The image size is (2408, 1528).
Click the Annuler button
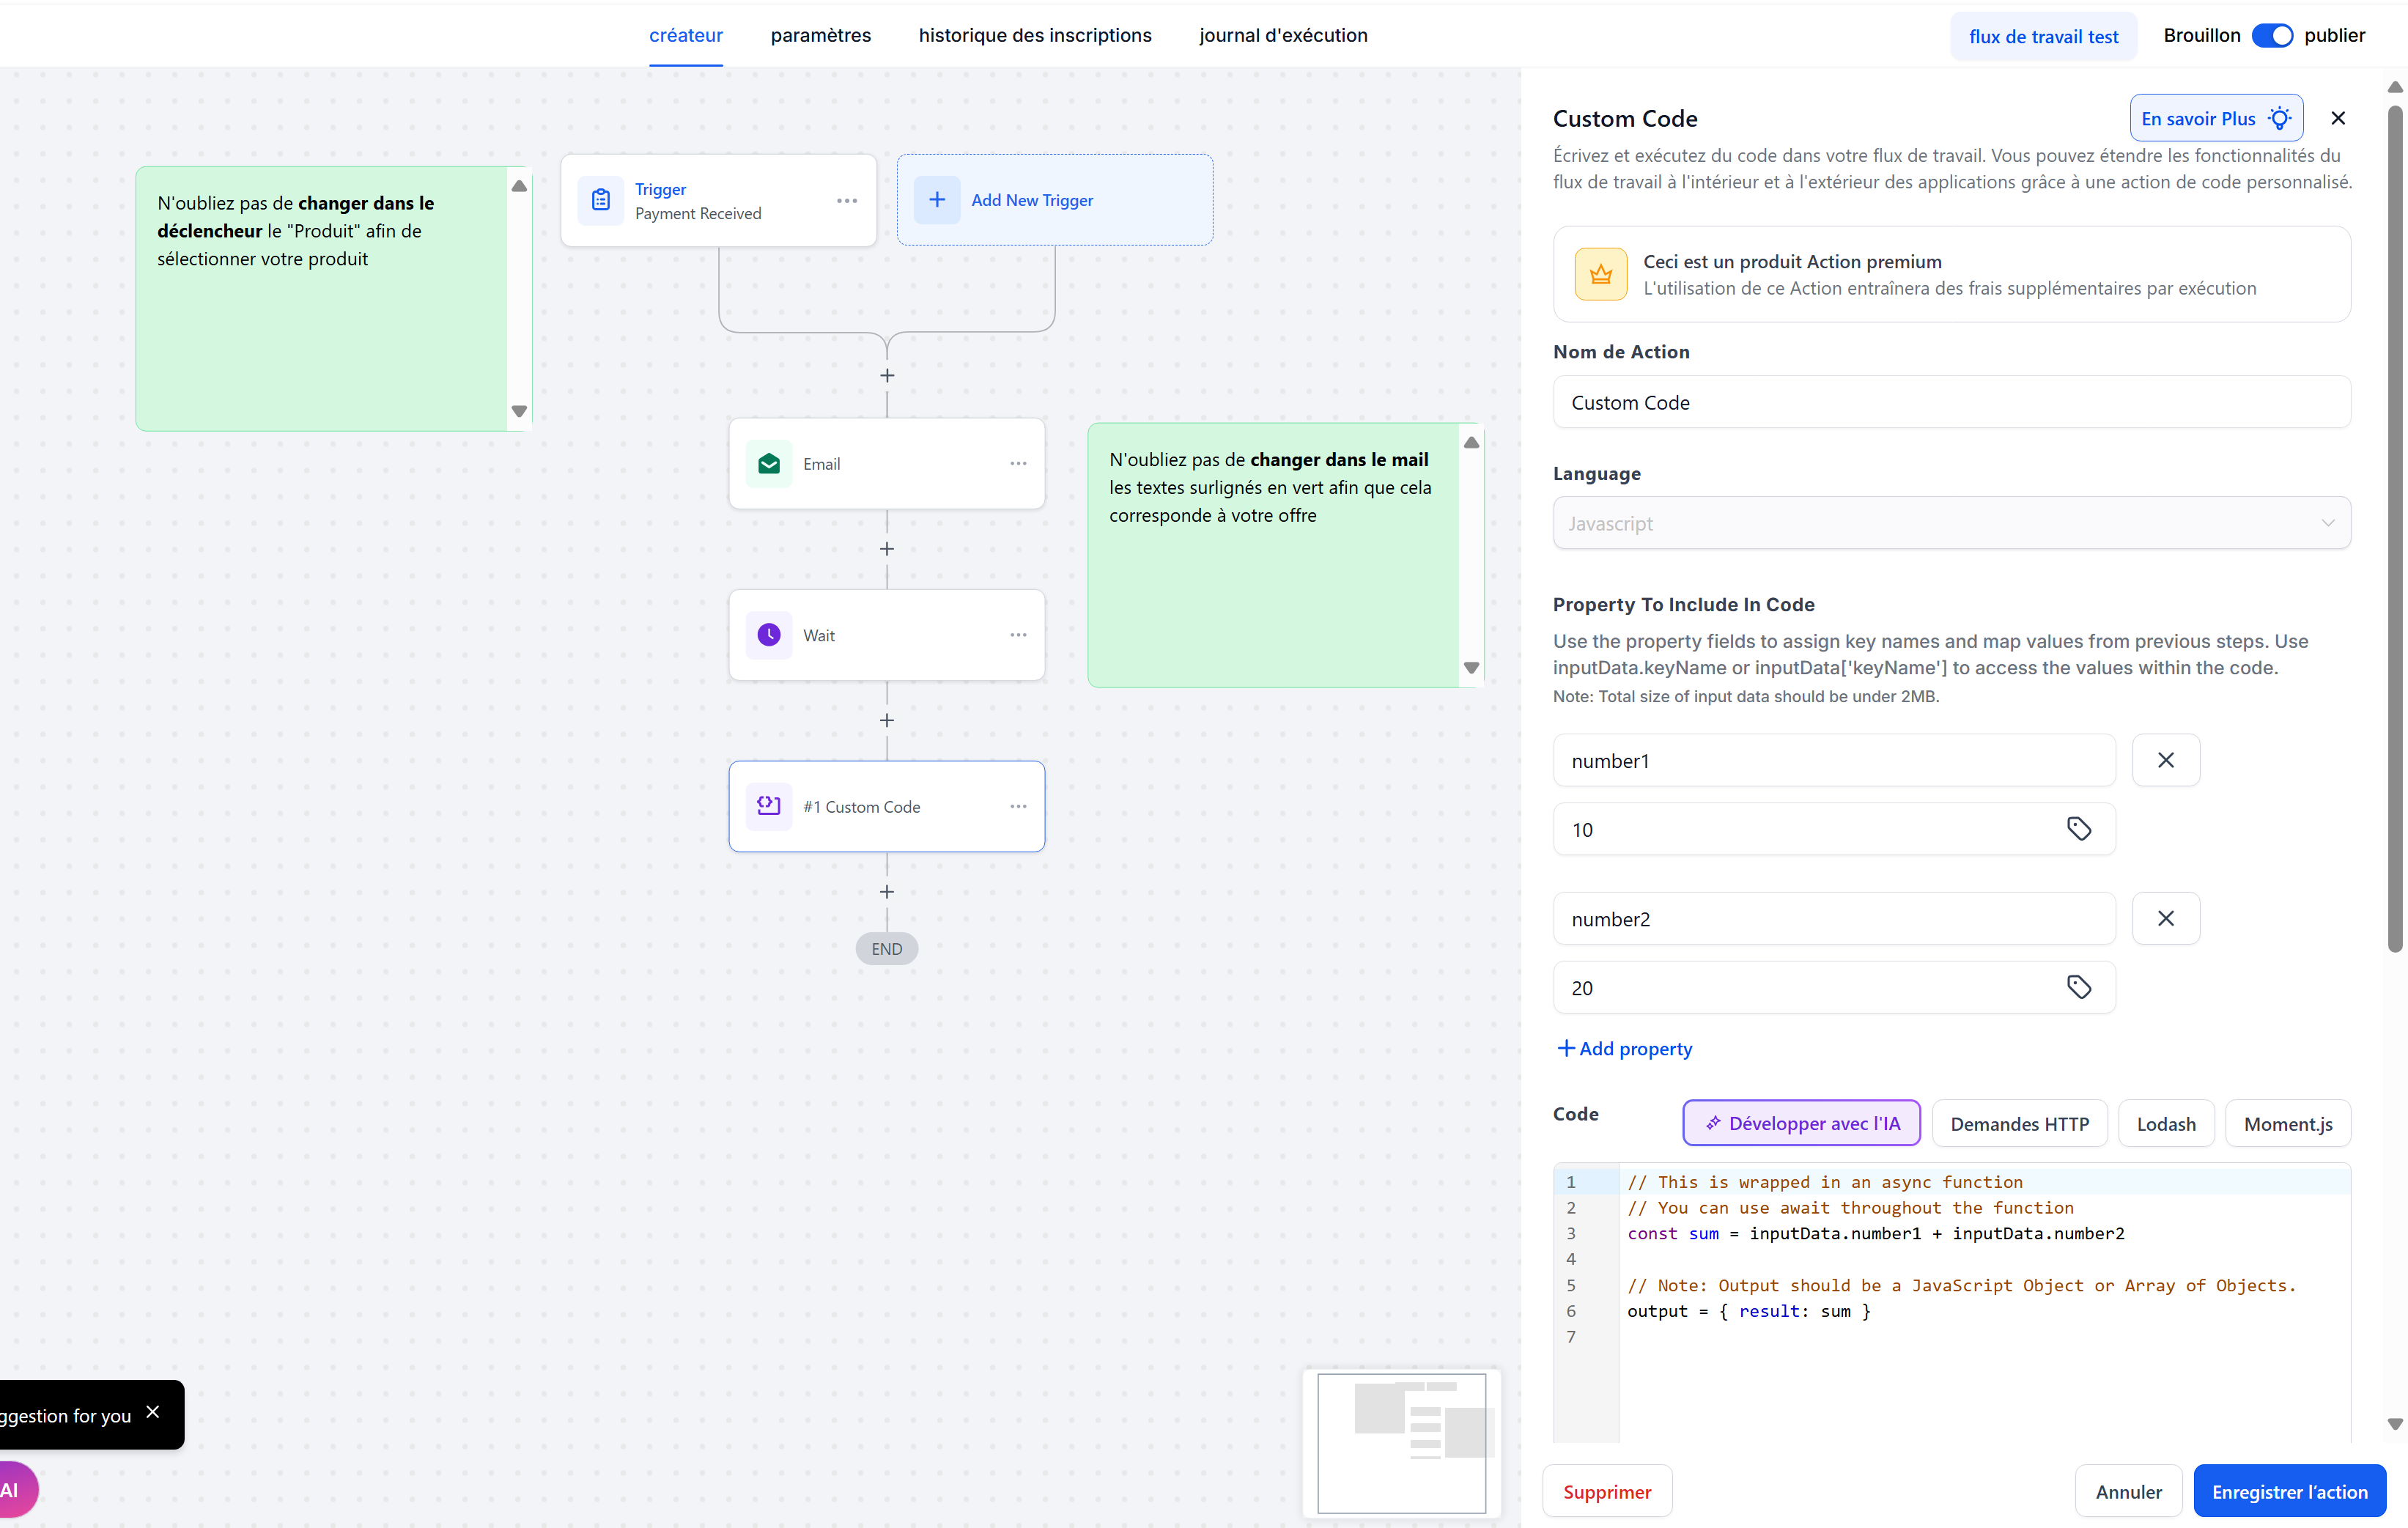click(x=2129, y=1491)
